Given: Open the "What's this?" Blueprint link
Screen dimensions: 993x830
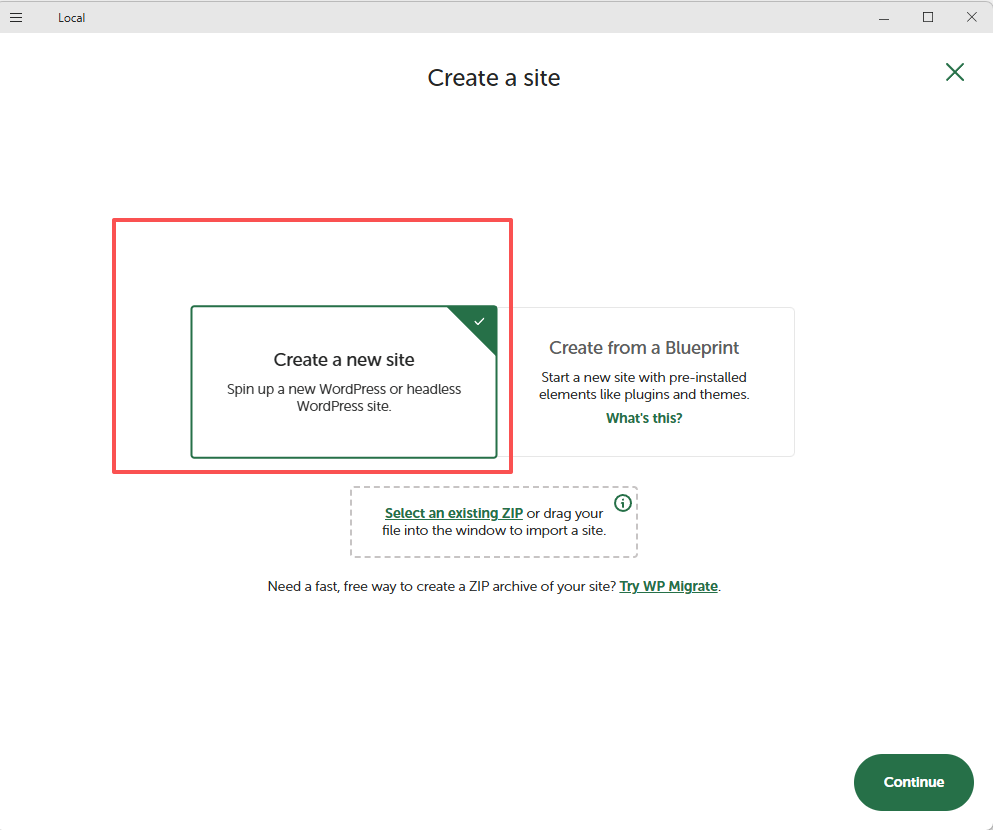Looking at the screenshot, I should [x=644, y=418].
